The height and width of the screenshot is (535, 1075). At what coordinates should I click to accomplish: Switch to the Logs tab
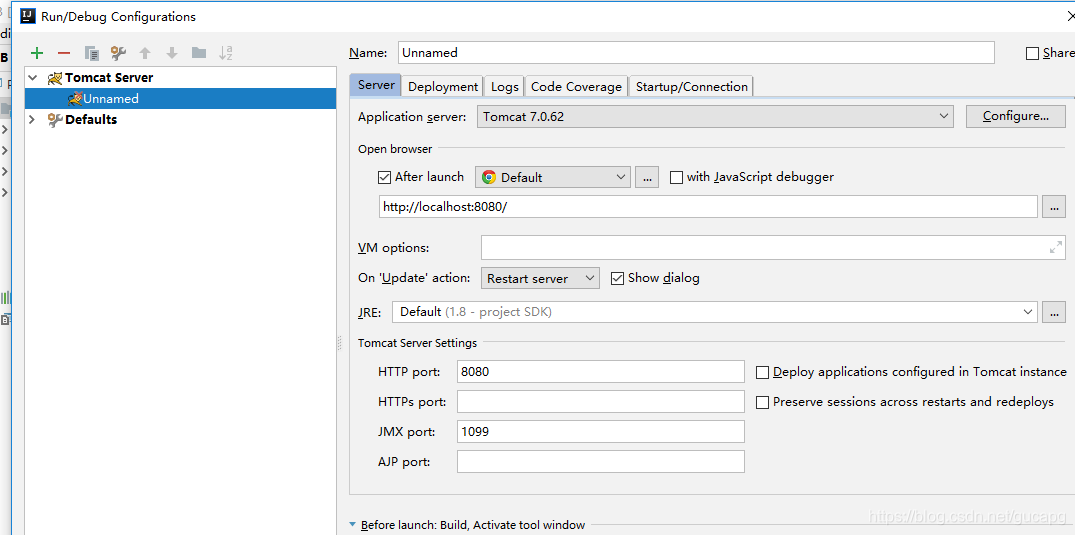coord(505,86)
